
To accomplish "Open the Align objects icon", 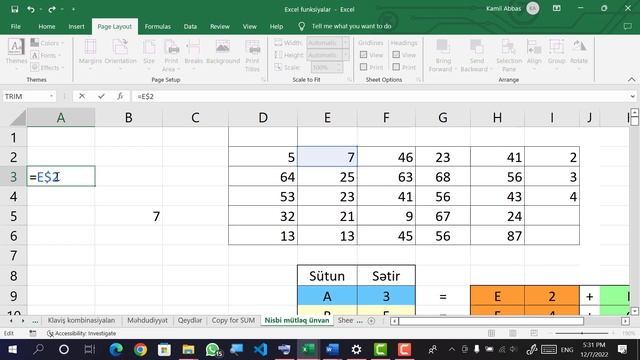I will point(534,47).
